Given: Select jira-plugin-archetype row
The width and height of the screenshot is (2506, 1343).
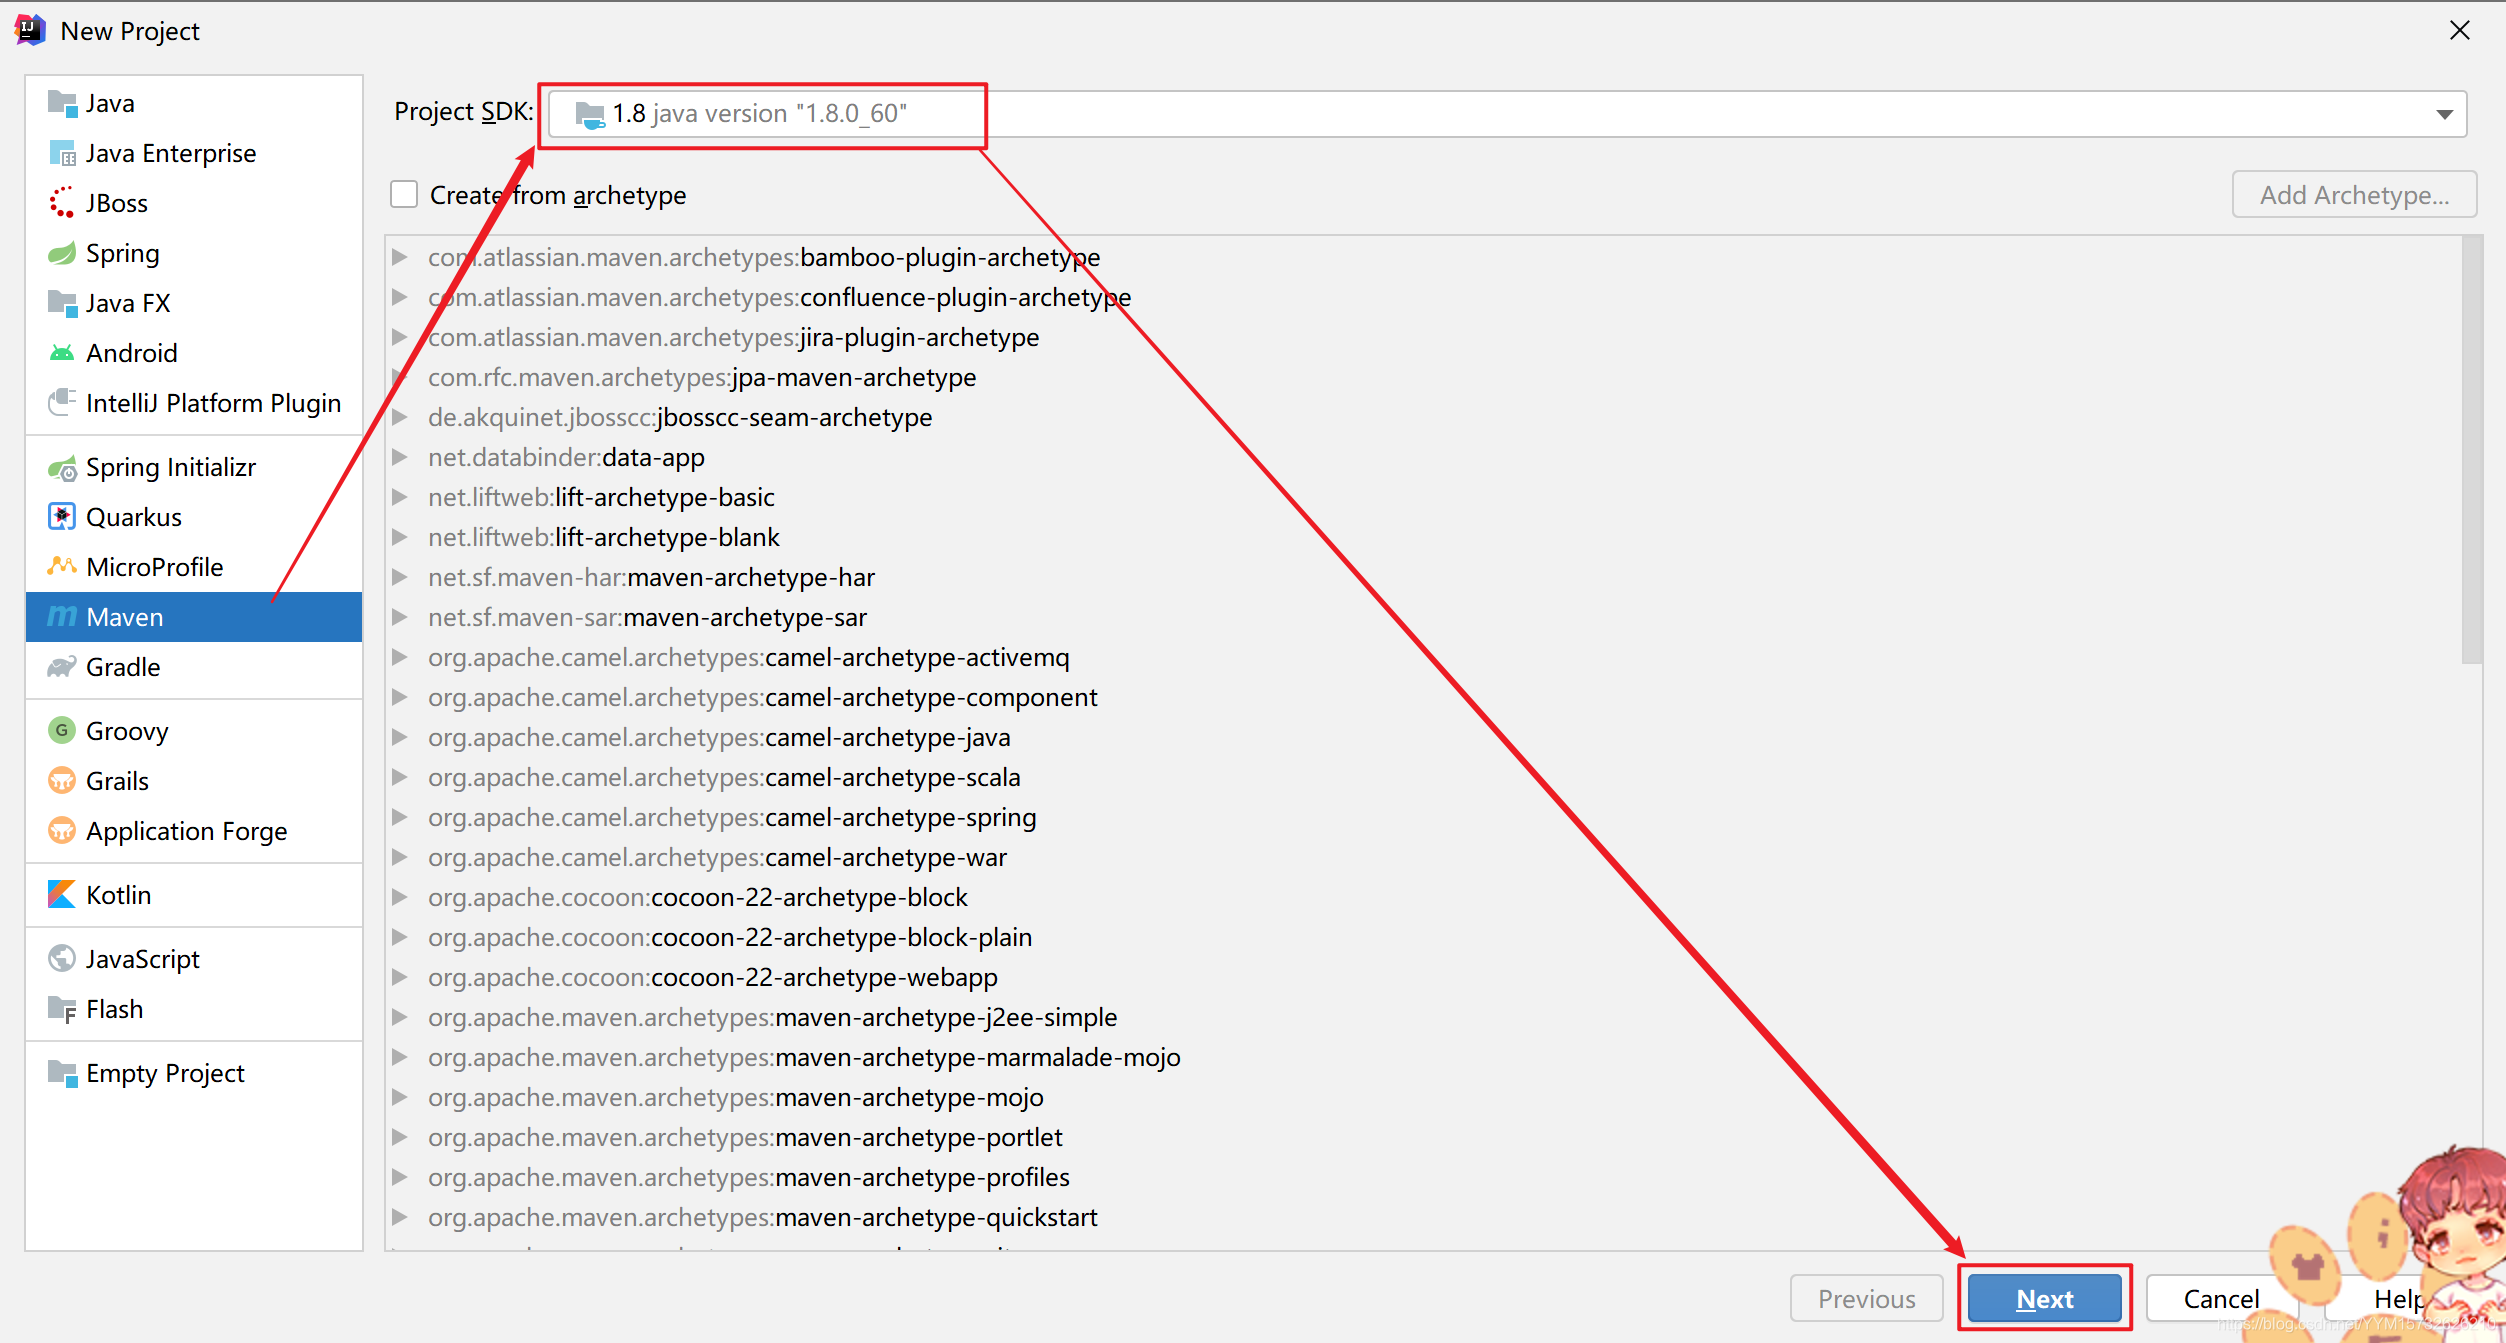Looking at the screenshot, I should point(1424,337).
